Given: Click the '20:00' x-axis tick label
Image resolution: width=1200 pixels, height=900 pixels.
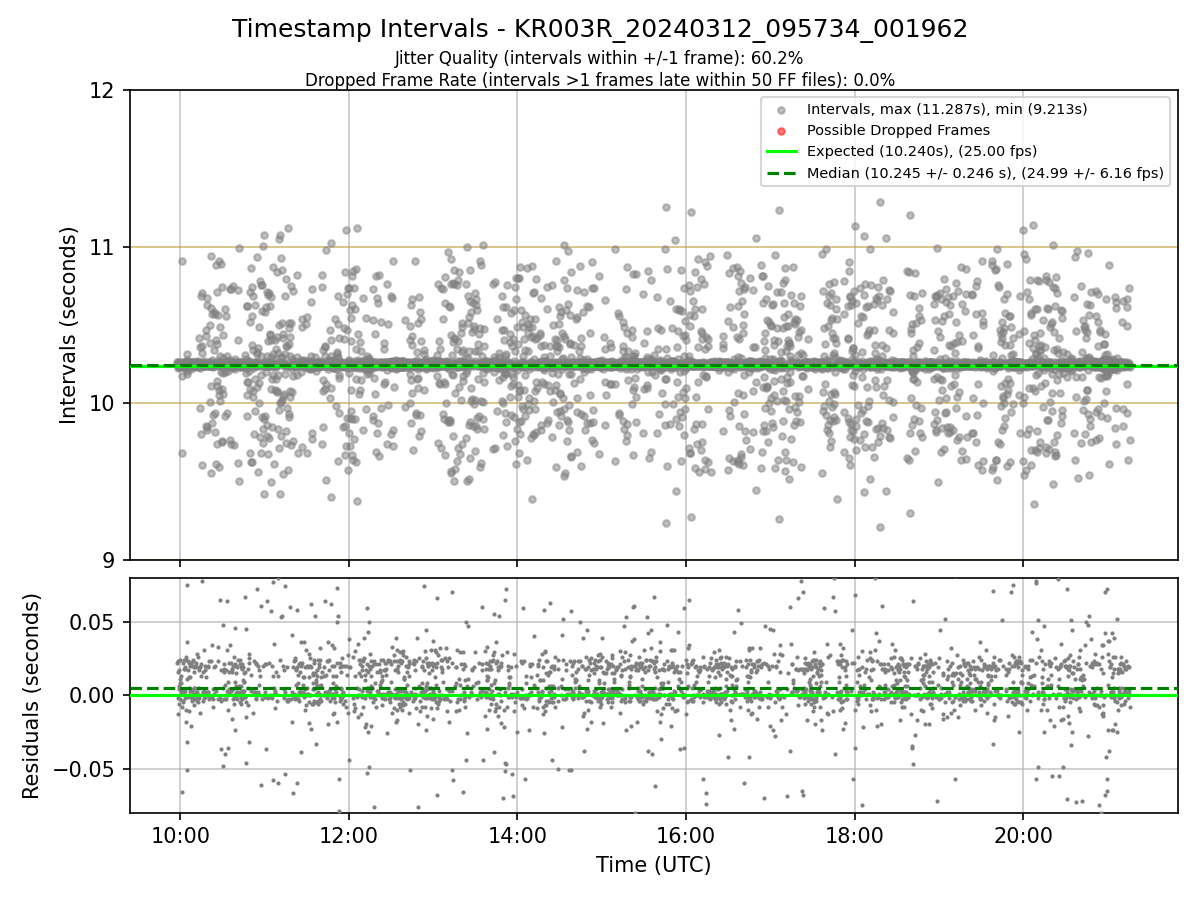Looking at the screenshot, I should click(x=1022, y=836).
